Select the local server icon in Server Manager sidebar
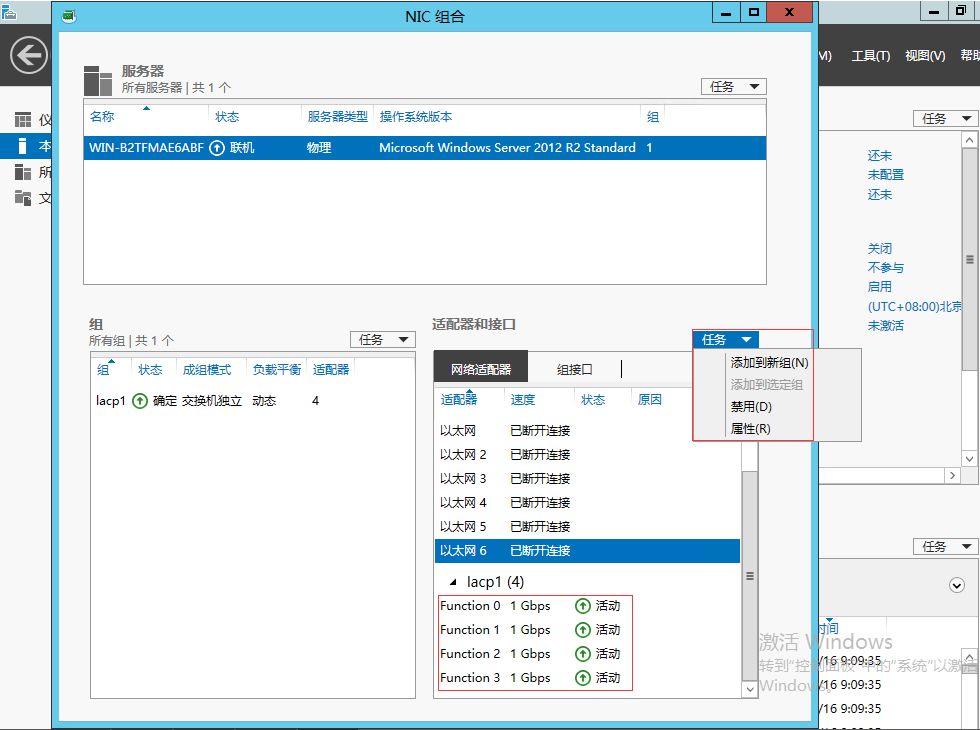The width and height of the screenshot is (980, 730). 23,146
